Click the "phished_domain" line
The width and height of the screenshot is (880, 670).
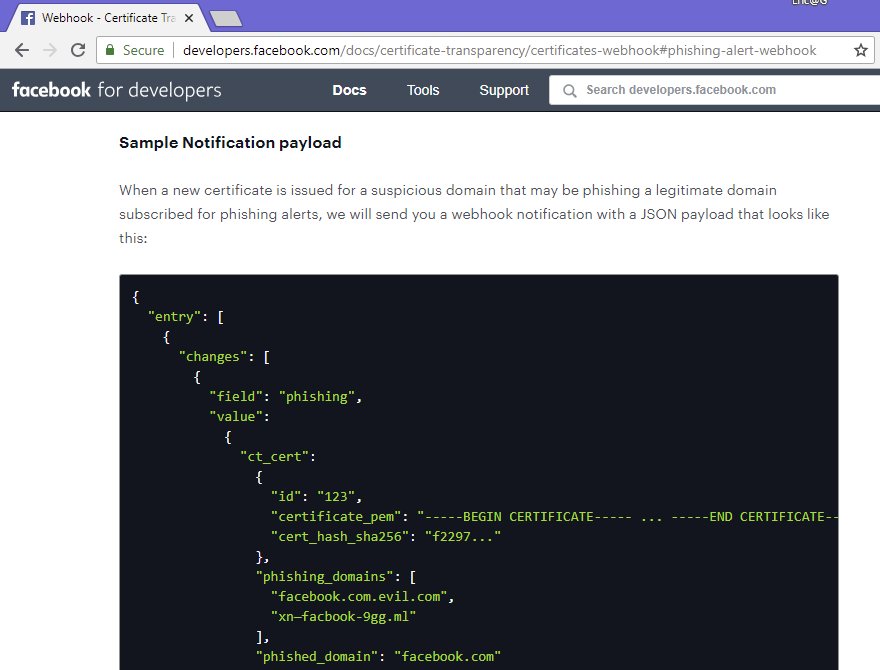pos(378,657)
